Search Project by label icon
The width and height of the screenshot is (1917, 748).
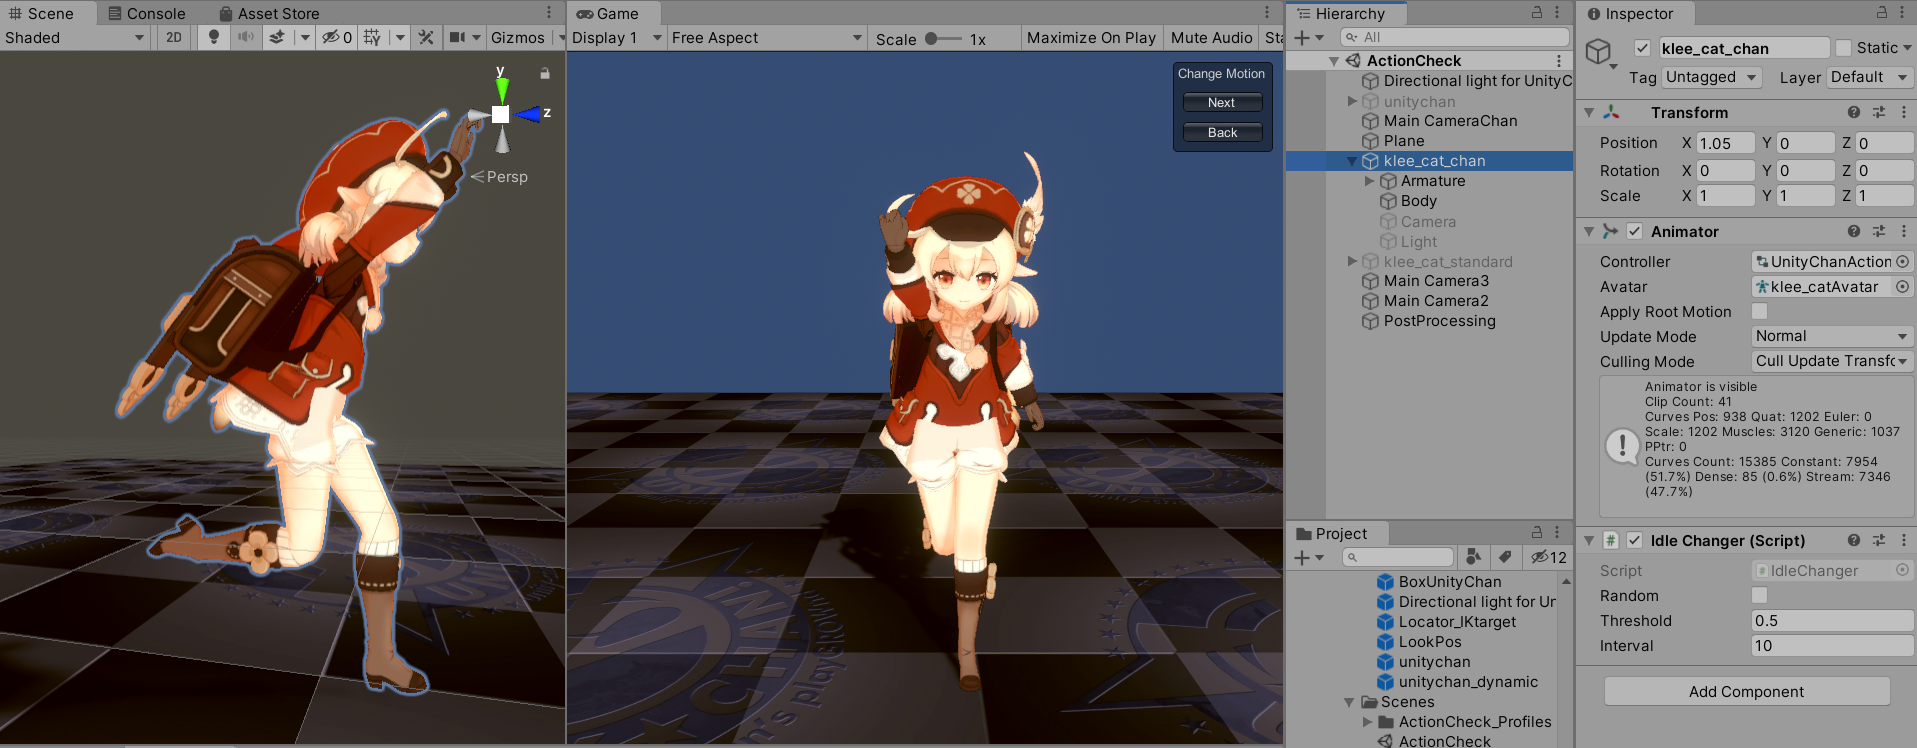[1504, 557]
